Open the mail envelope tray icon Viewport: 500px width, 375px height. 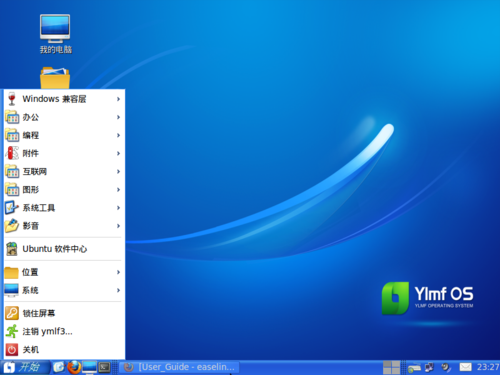pos(465,367)
